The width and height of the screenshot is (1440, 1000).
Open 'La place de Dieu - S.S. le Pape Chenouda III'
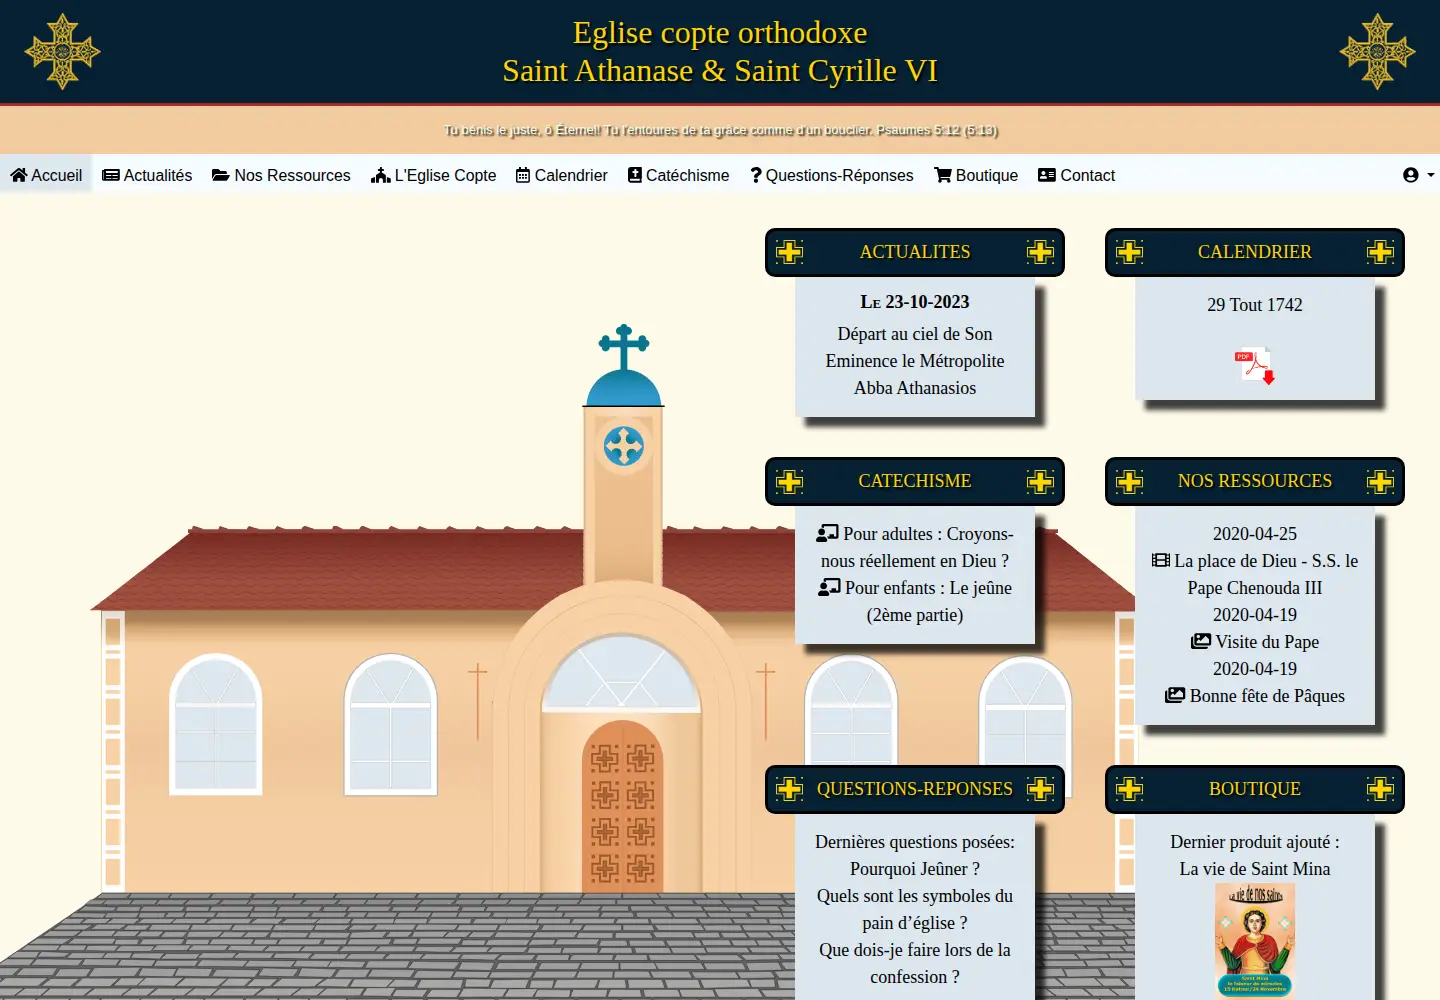coord(1255,574)
